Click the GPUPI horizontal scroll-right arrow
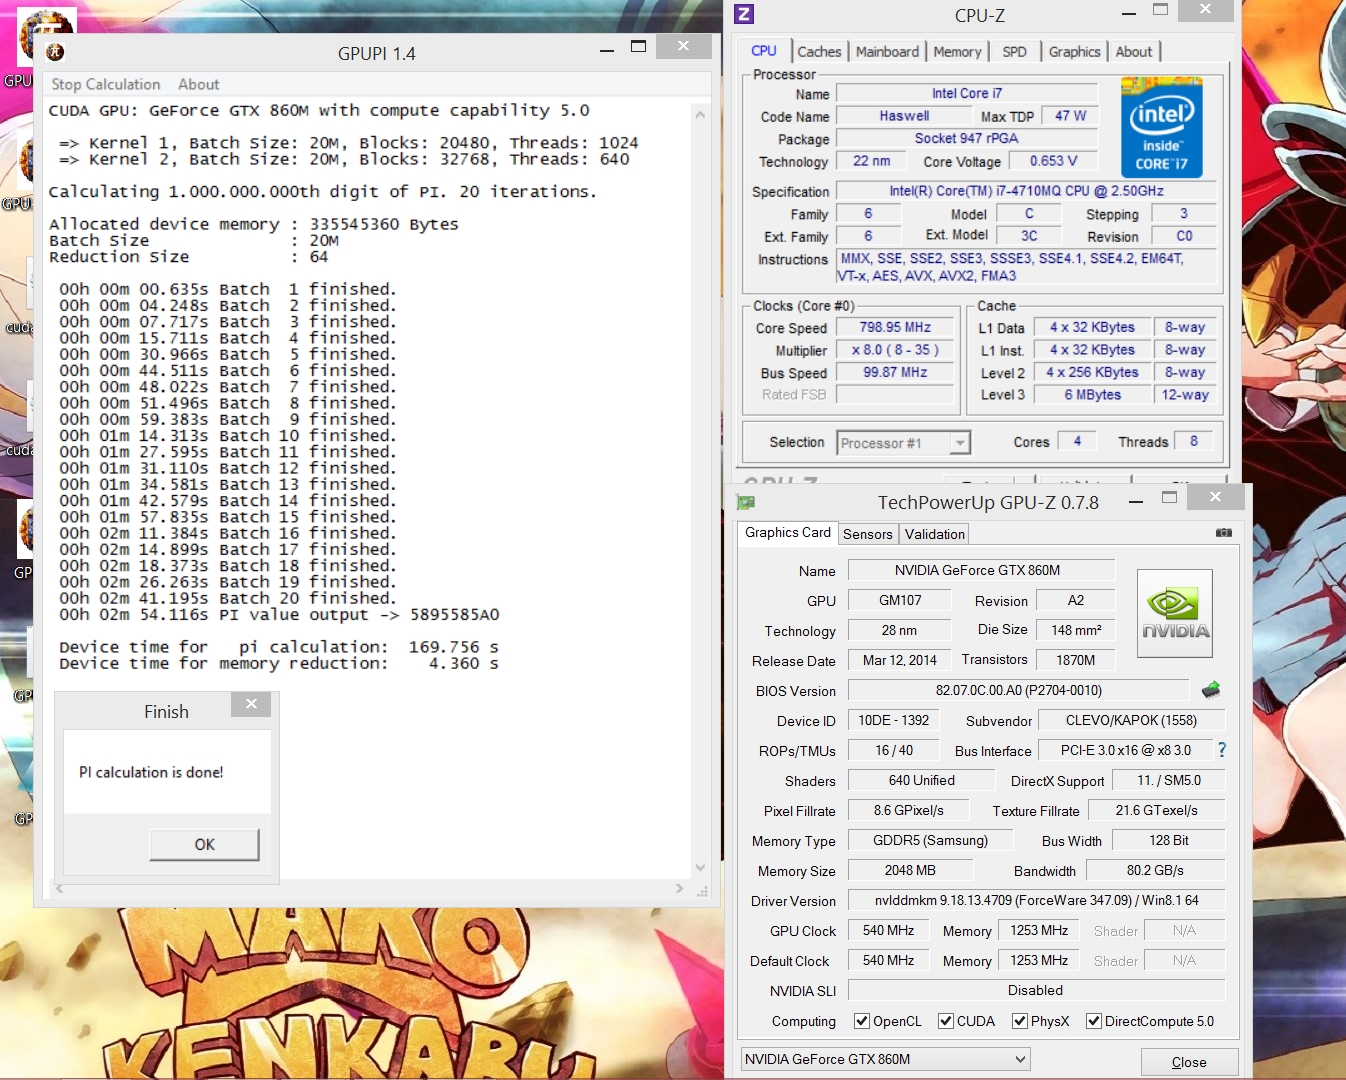Viewport: 1346px width, 1080px height. pyautogui.click(x=680, y=888)
